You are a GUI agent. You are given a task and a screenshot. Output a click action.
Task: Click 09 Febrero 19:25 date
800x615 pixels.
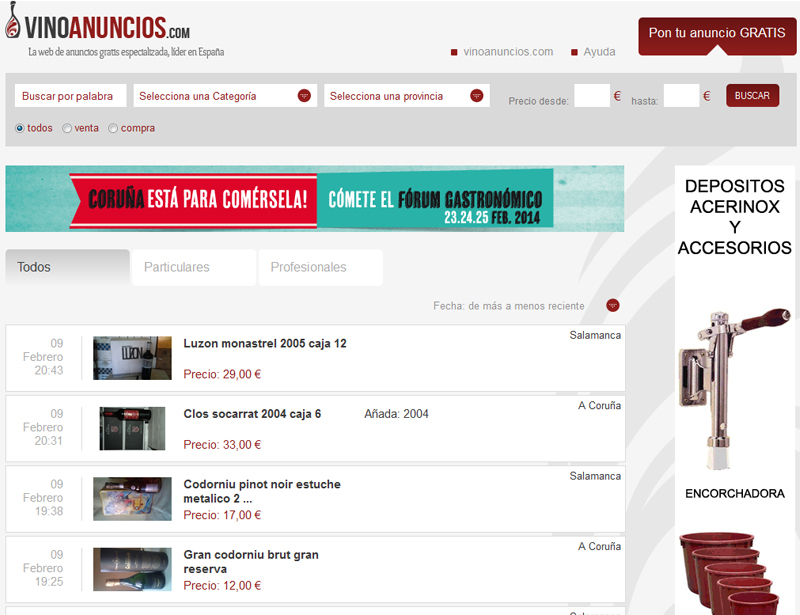[43, 568]
